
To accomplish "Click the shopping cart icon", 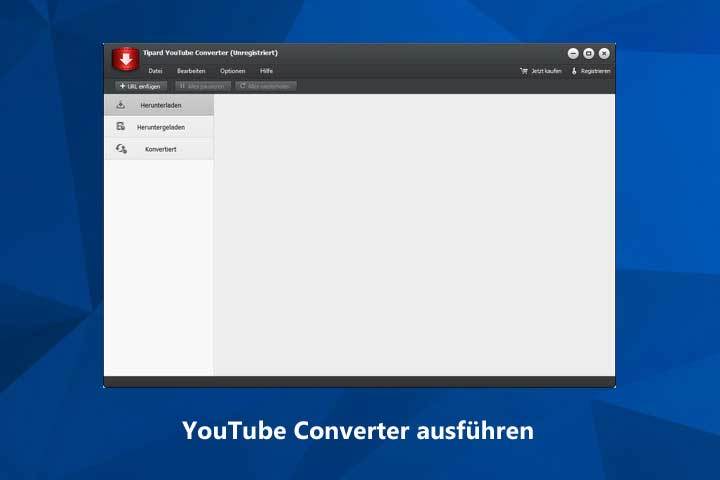I will [524, 71].
